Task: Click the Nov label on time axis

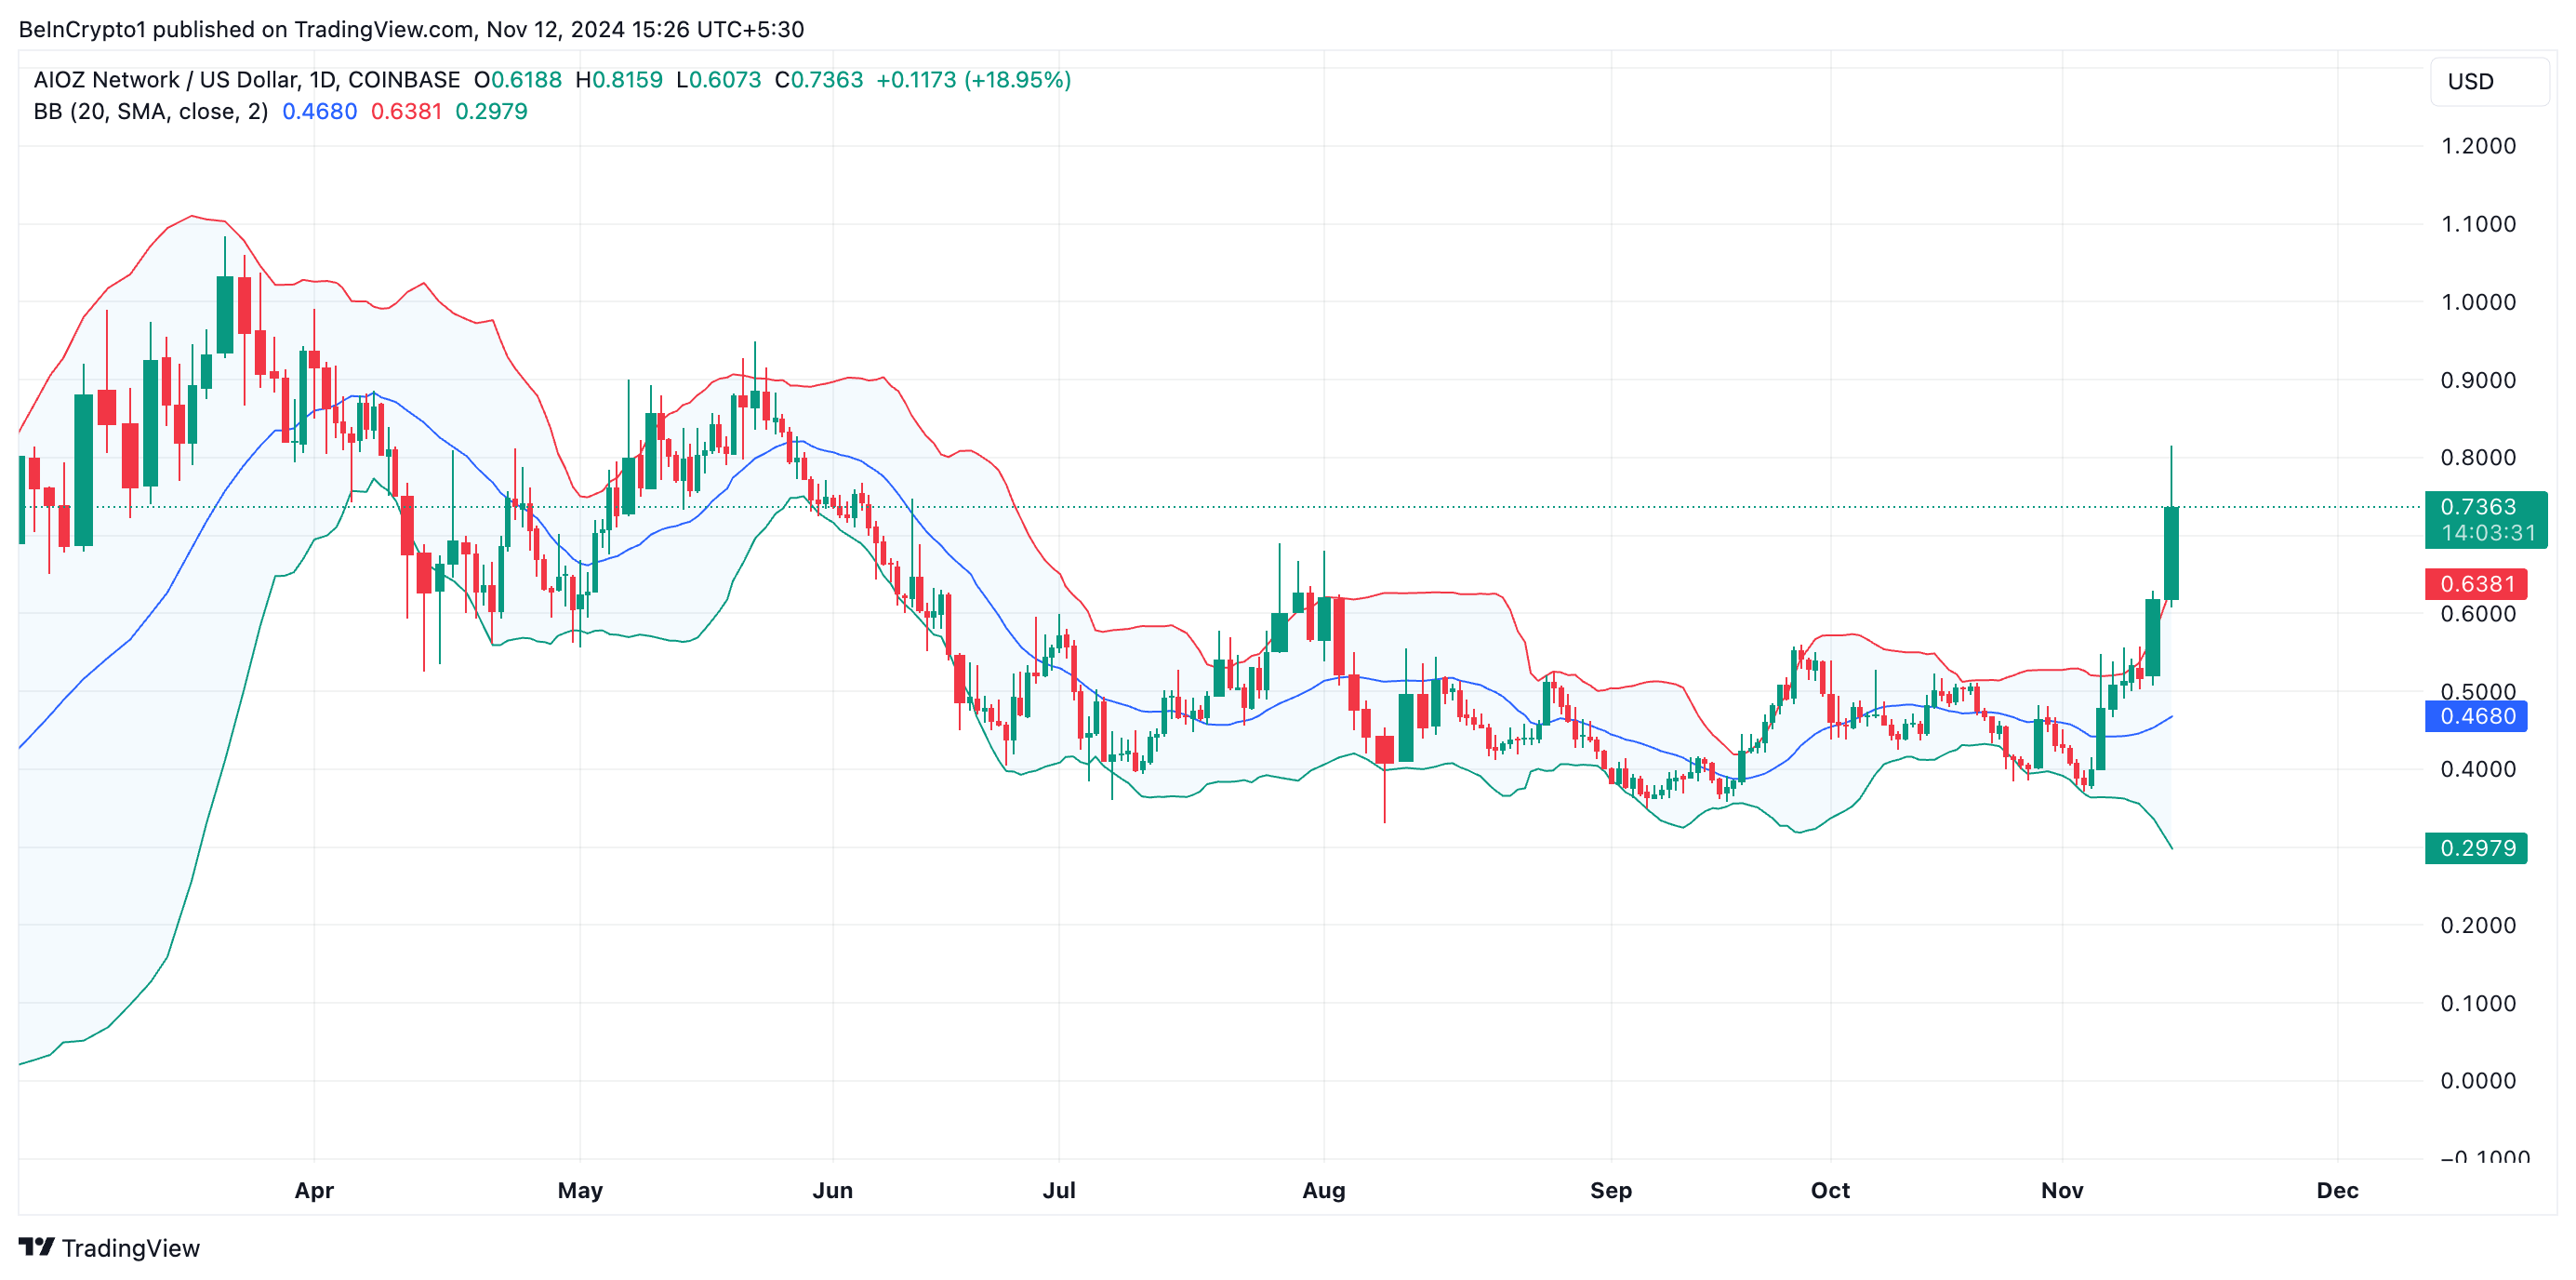Action: pyautogui.click(x=2061, y=1190)
